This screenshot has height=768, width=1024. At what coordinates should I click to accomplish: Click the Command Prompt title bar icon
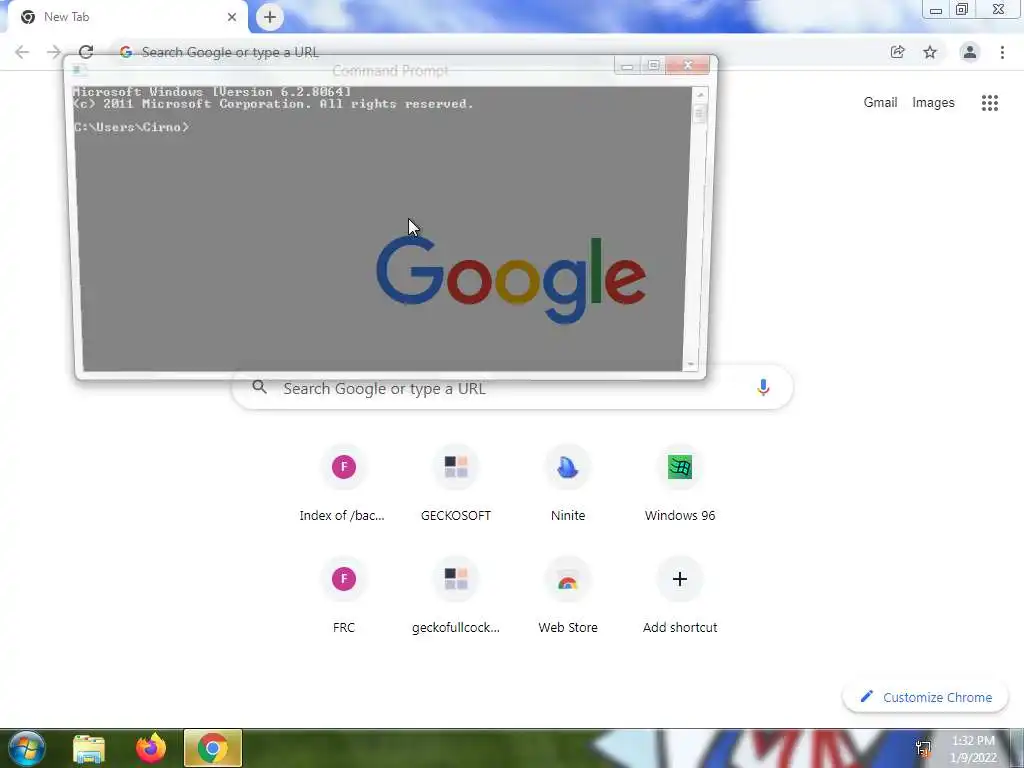click(79, 70)
